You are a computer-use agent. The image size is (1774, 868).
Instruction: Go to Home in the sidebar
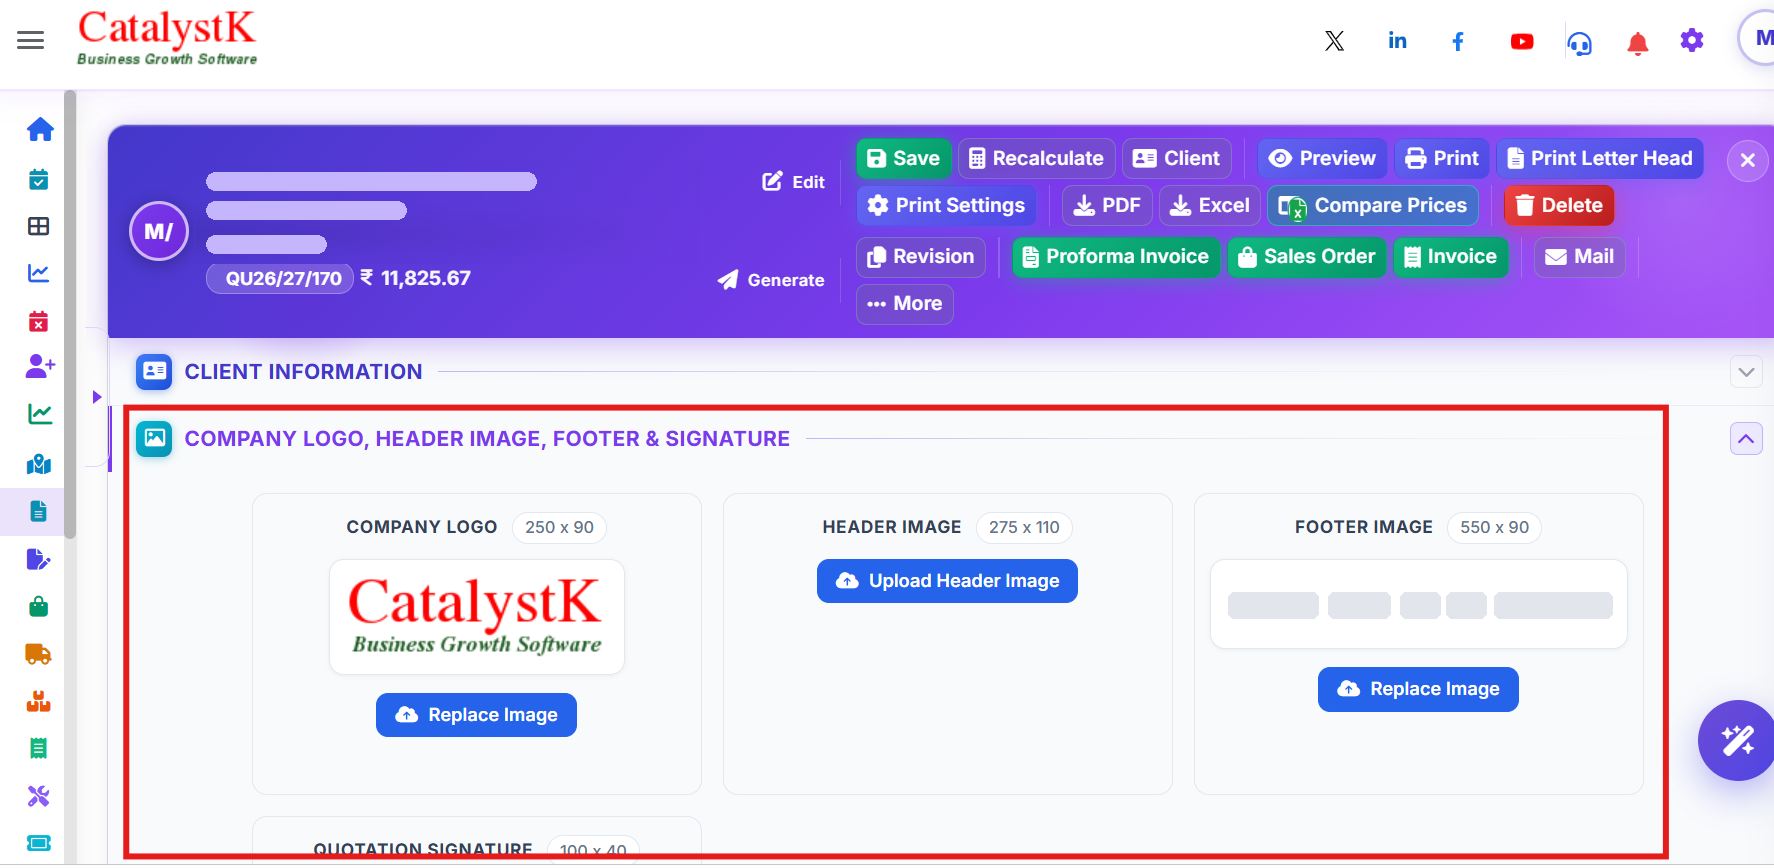(40, 129)
